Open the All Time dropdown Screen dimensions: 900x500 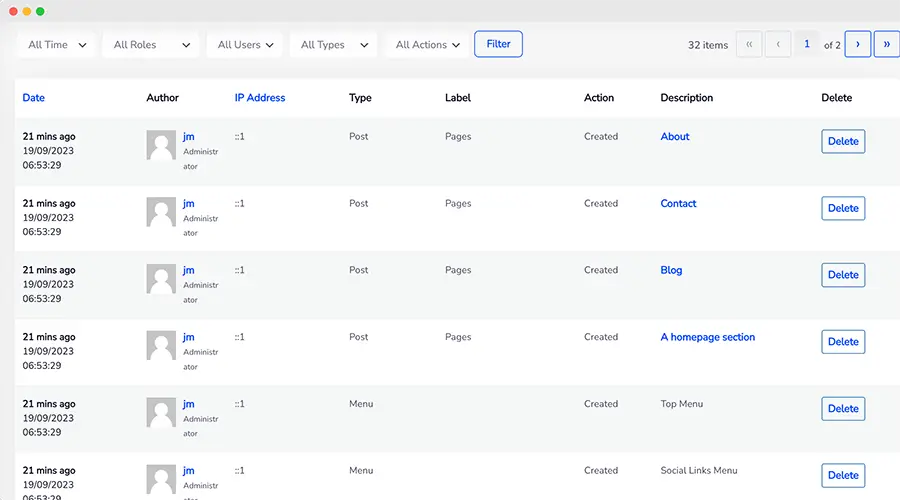click(57, 45)
